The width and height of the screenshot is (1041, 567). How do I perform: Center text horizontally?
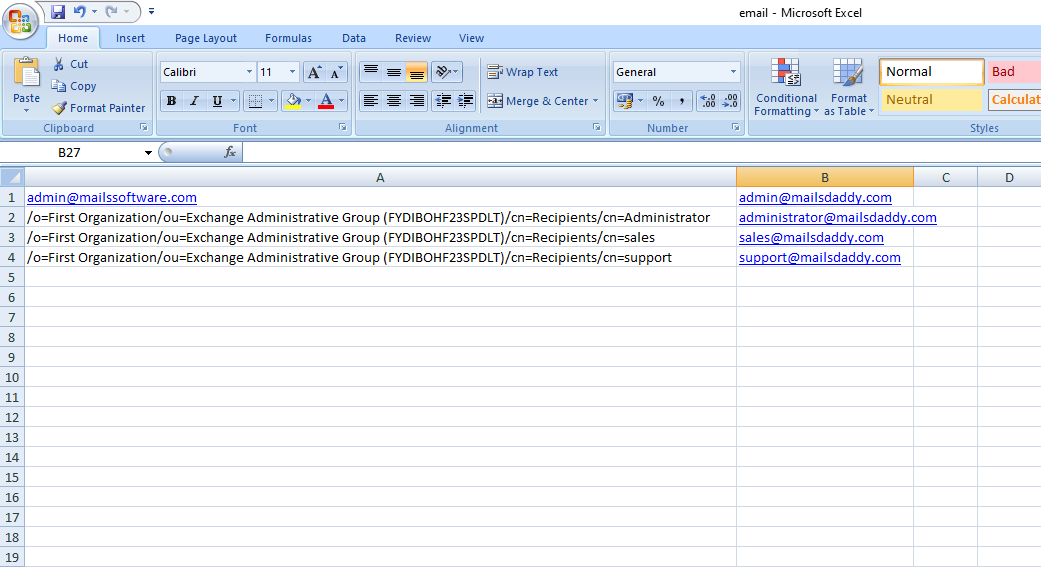click(394, 101)
